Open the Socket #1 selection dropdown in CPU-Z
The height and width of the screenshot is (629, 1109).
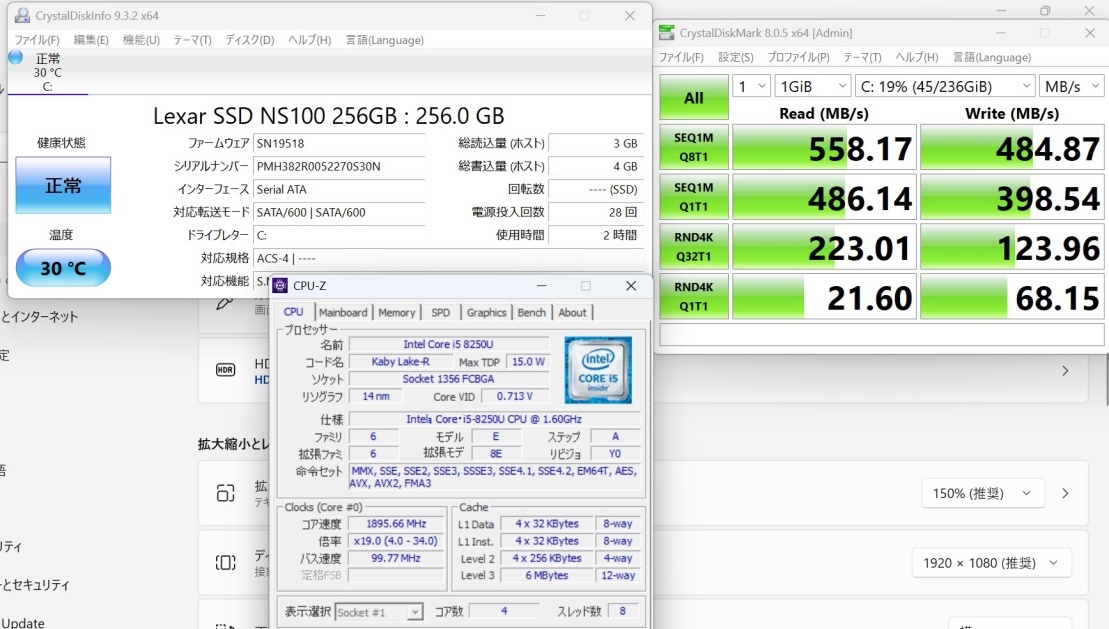click(379, 612)
